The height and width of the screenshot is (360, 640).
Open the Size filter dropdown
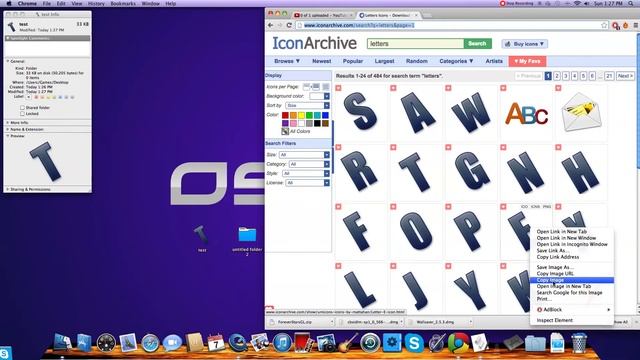coord(304,155)
